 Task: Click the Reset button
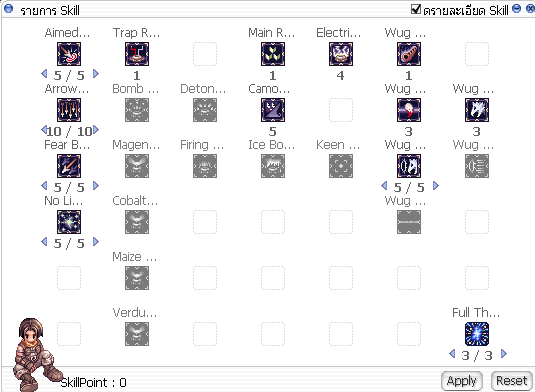point(511,380)
